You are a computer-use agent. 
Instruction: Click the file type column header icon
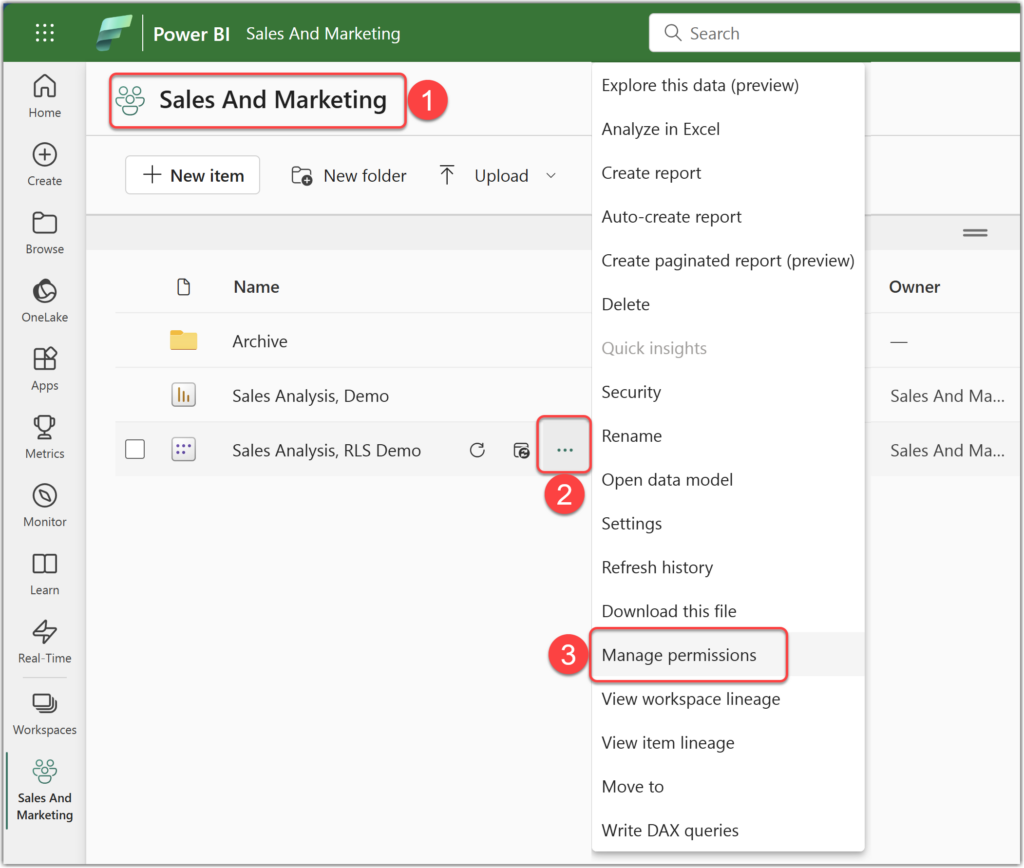pyautogui.click(x=184, y=287)
